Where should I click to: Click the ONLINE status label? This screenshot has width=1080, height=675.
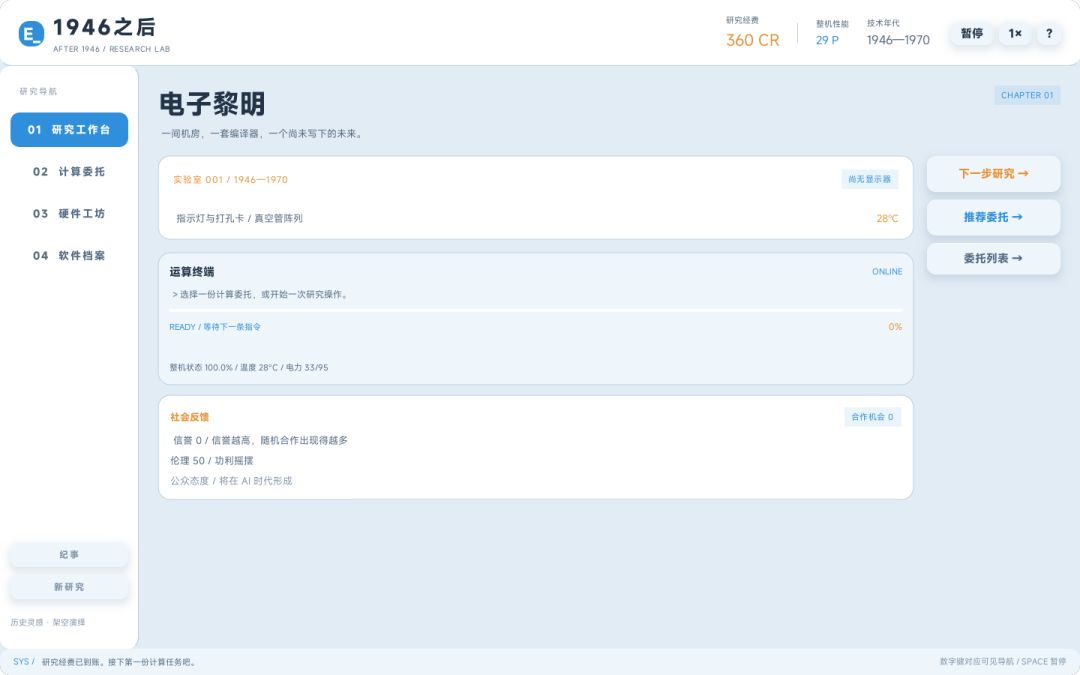(887, 271)
